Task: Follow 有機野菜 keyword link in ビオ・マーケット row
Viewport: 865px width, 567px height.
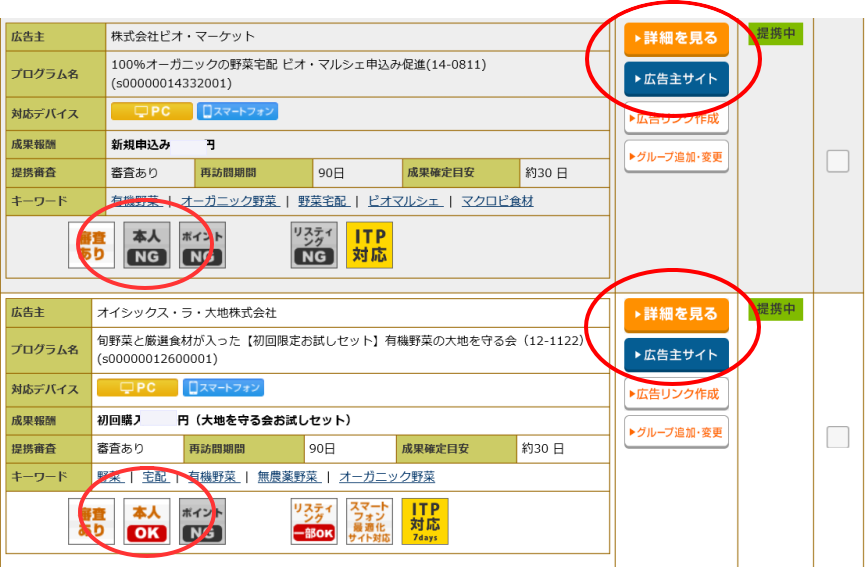Action: point(136,201)
